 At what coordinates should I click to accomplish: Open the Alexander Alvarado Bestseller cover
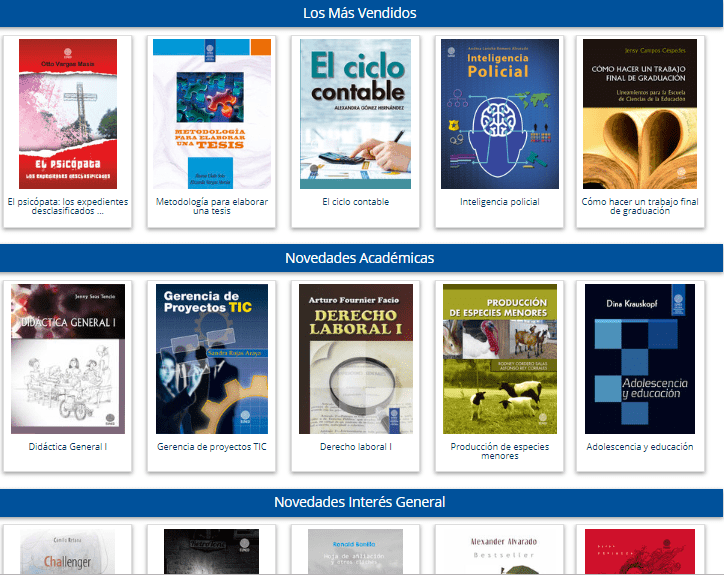tap(503, 552)
